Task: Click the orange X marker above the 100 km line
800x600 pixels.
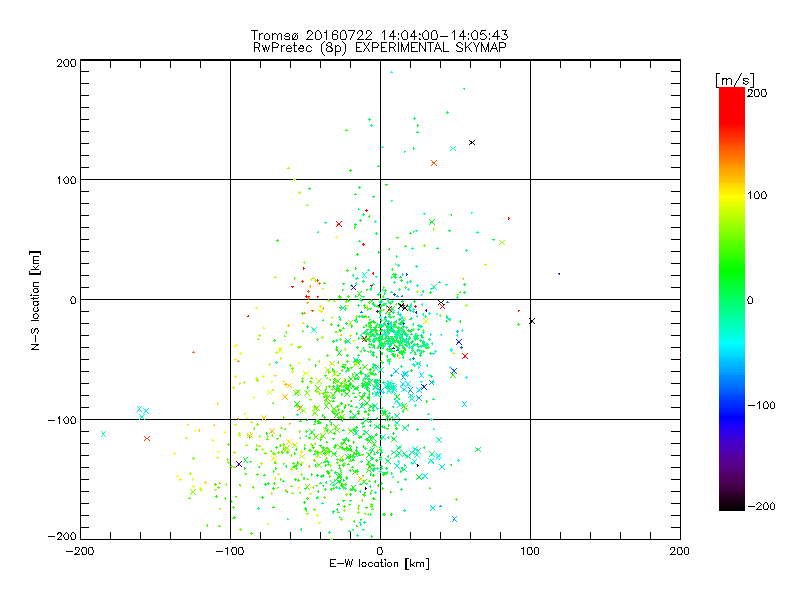Action: (434, 163)
